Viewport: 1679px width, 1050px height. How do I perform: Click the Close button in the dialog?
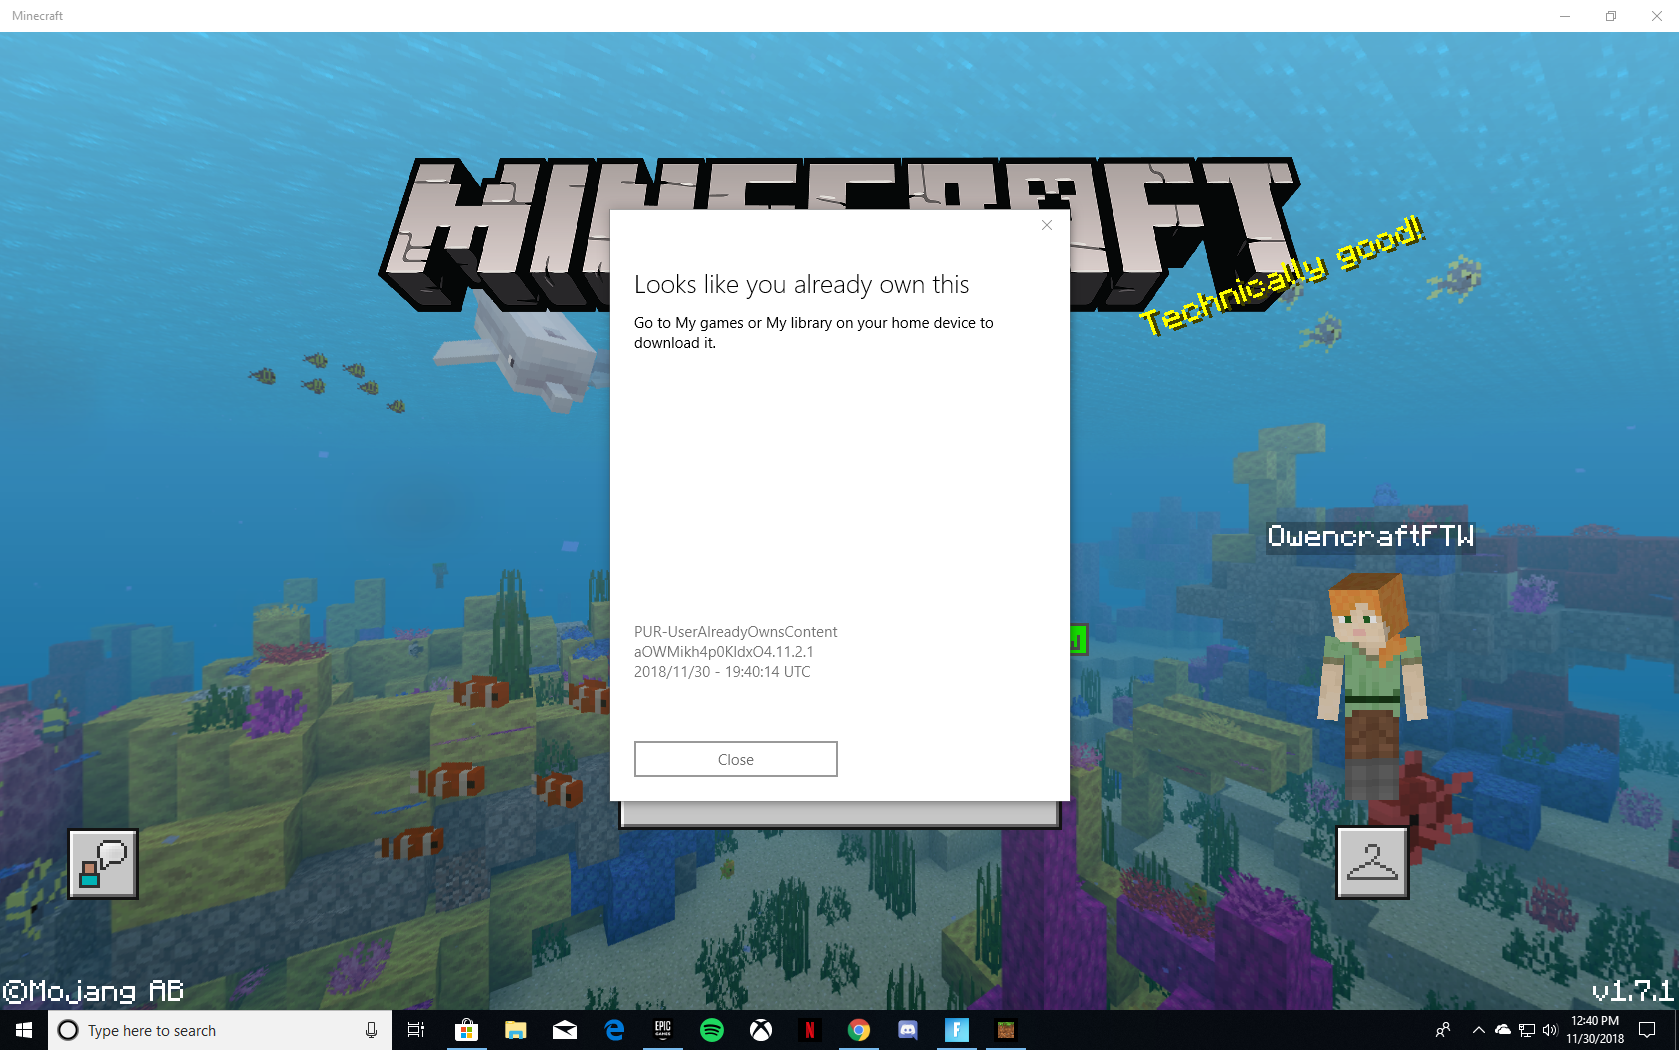pyautogui.click(x=736, y=759)
